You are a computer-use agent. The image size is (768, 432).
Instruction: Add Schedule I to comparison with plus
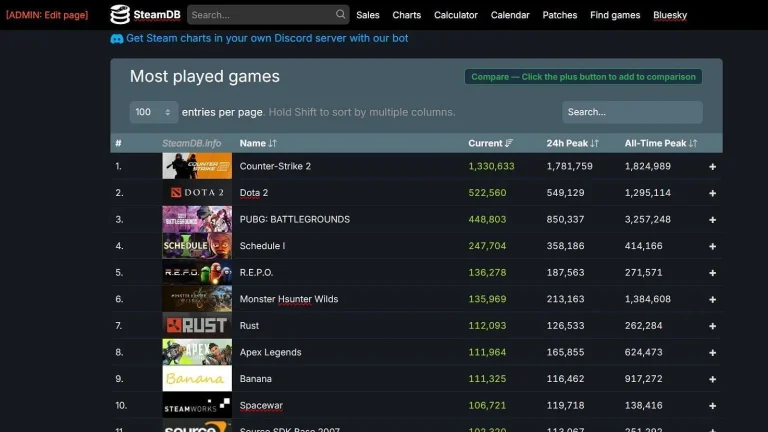(712, 246)
